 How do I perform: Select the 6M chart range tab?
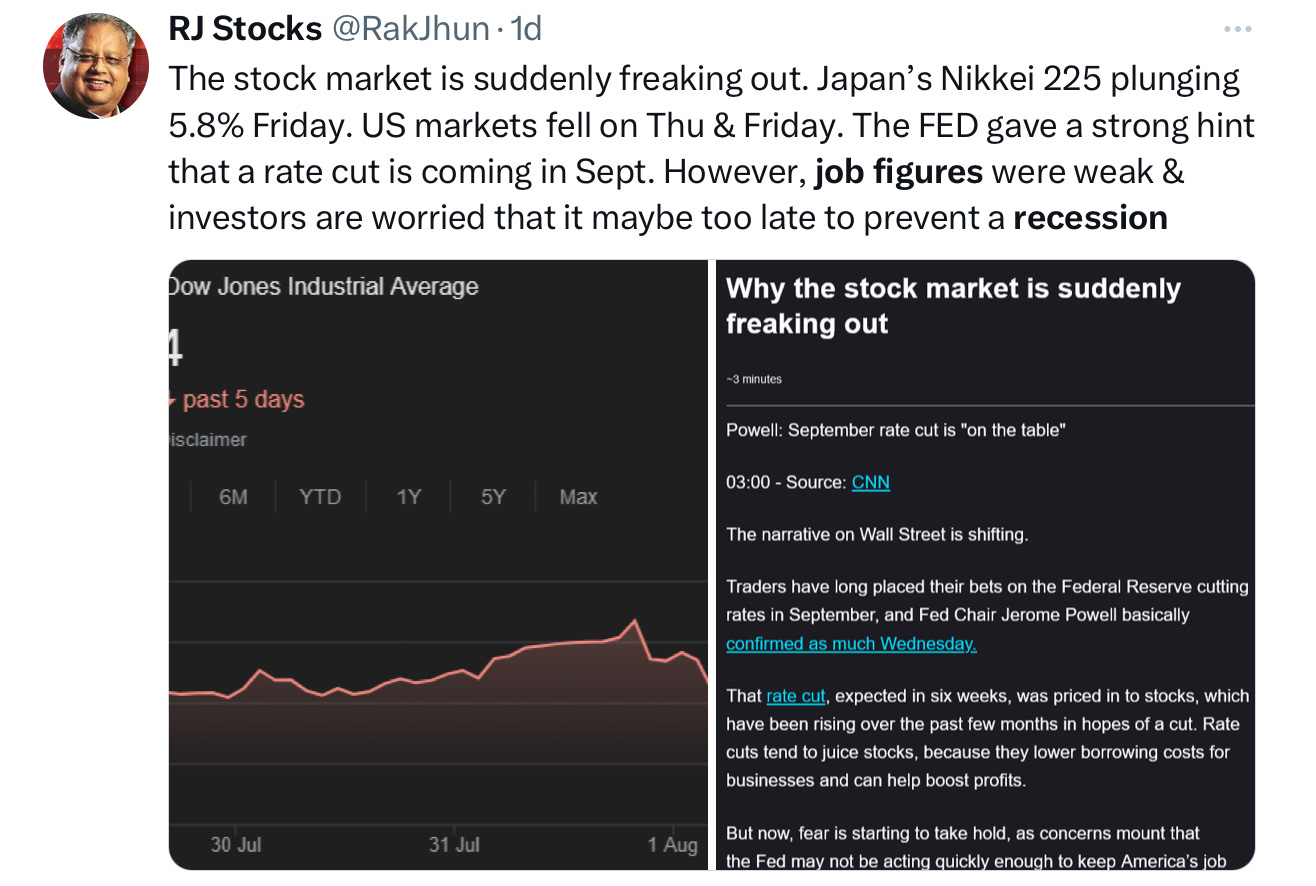tap(233, 497)
